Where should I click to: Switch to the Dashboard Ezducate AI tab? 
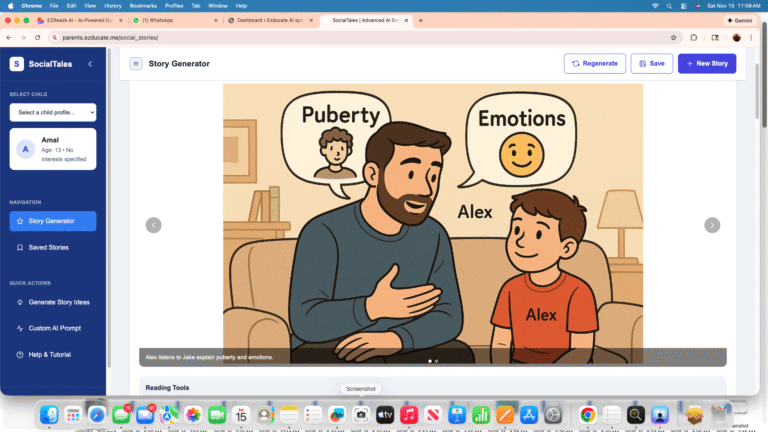click(269, 21)
